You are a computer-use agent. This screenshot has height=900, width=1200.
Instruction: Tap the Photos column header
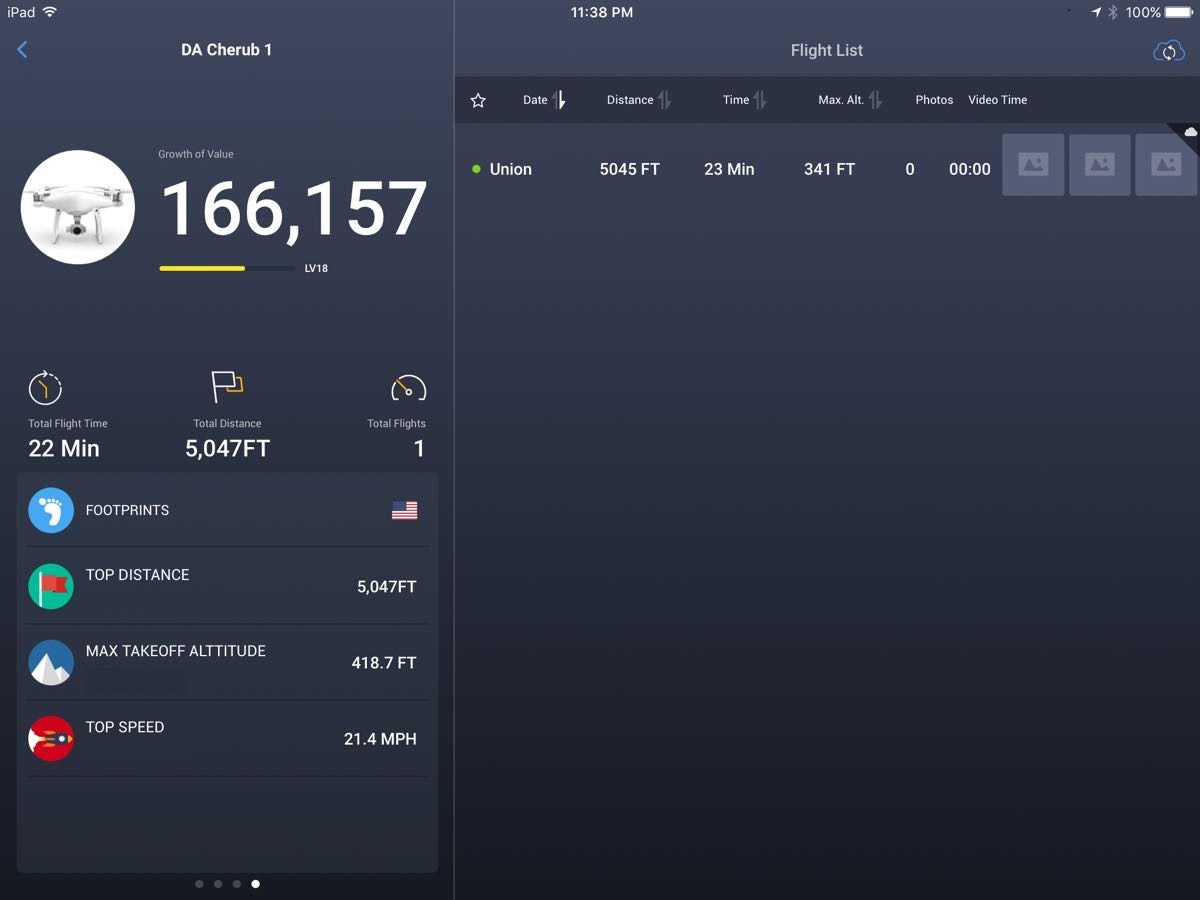coord(934,100)
